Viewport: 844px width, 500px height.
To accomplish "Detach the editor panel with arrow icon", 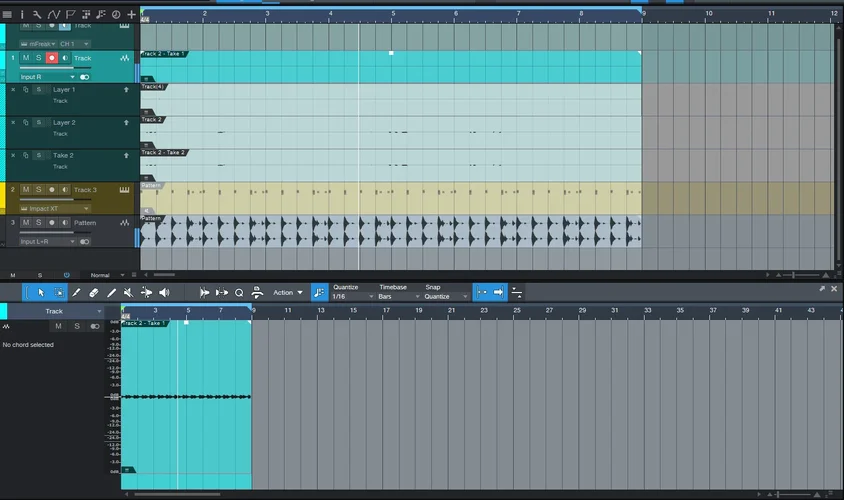I will 822,288.
